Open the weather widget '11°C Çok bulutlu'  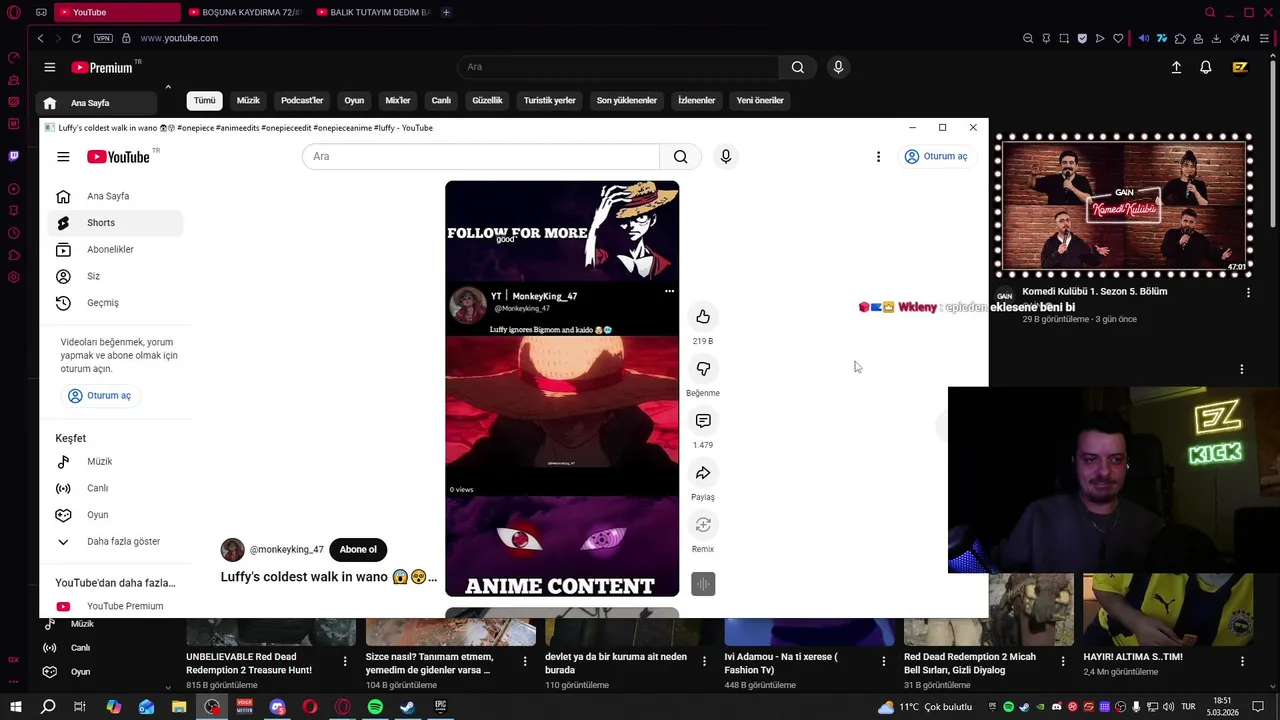pos(925,707)
